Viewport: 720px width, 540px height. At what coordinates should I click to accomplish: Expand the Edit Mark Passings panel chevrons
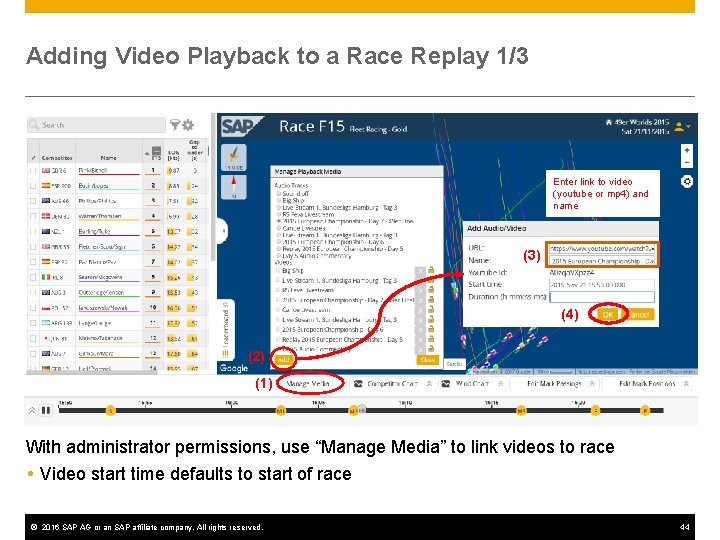click(x=592, y=383)
